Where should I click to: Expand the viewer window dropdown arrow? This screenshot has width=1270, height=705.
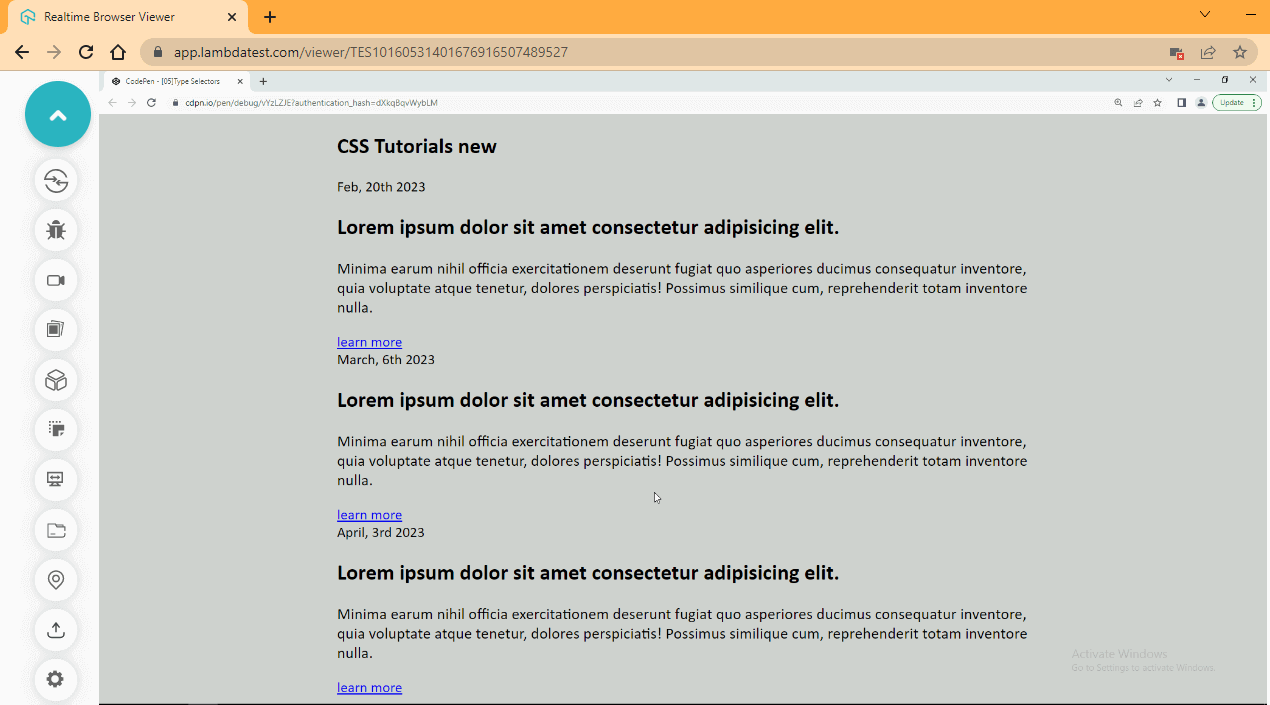point(1203,16)
